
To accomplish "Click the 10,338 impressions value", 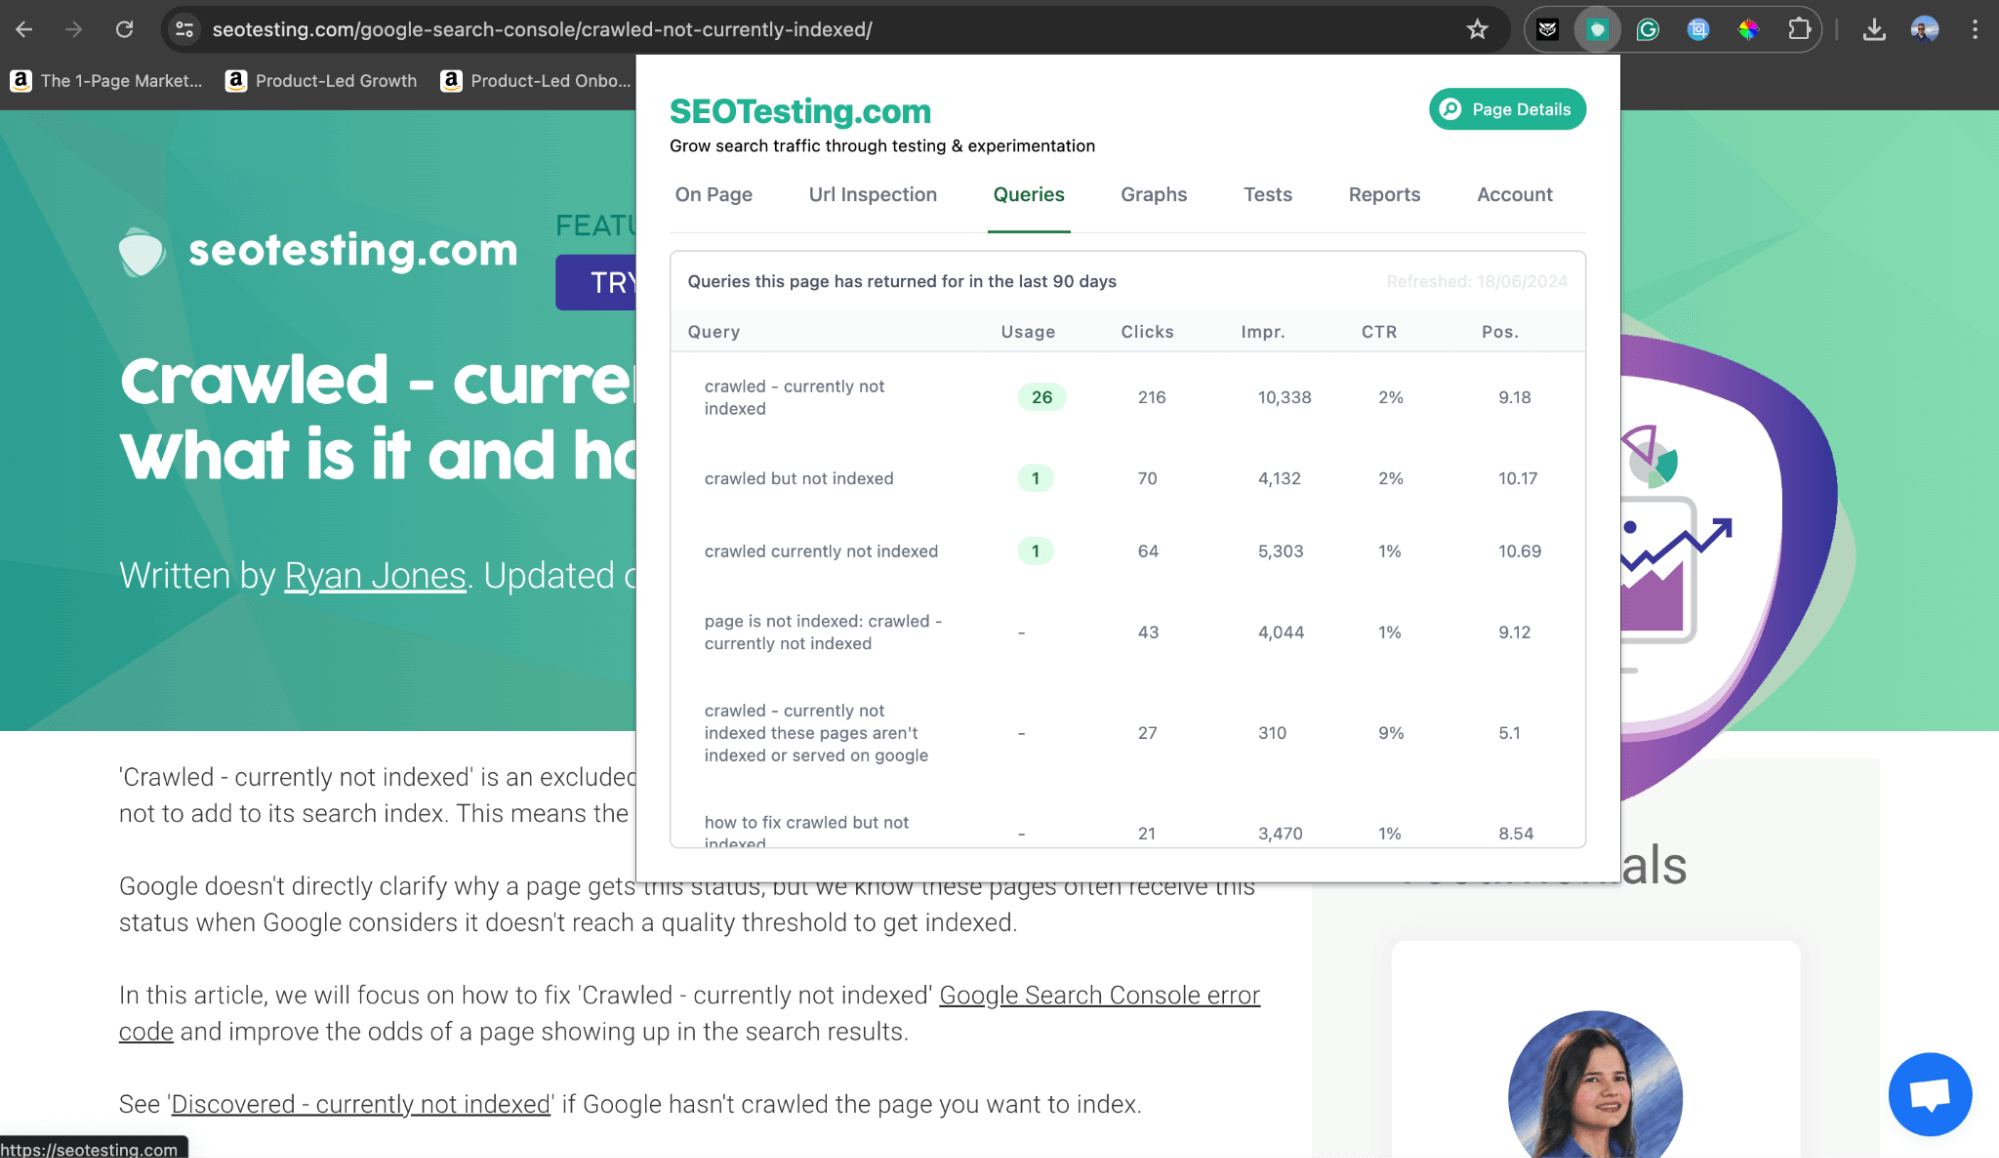I will (1284, 397).
